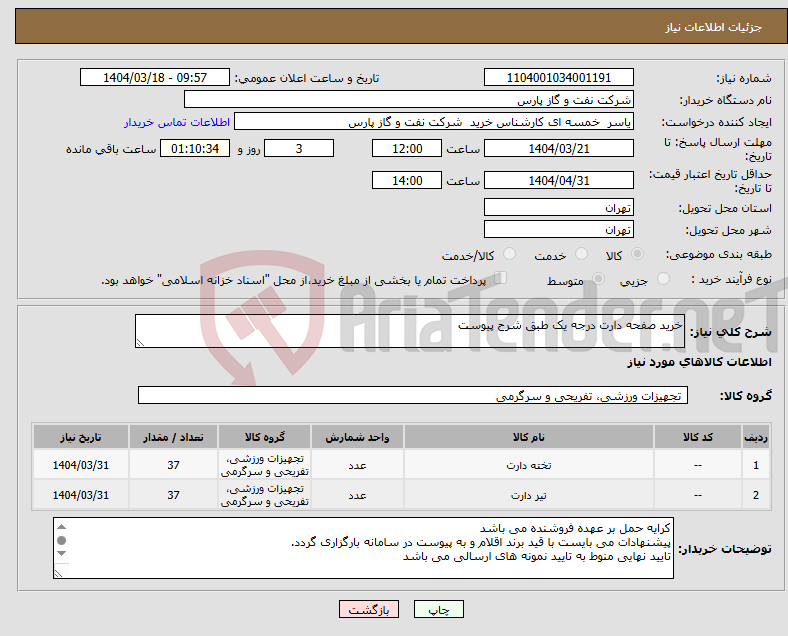Click the validity time field 14:00
This screenshot has width=788, height=636.
407,180
